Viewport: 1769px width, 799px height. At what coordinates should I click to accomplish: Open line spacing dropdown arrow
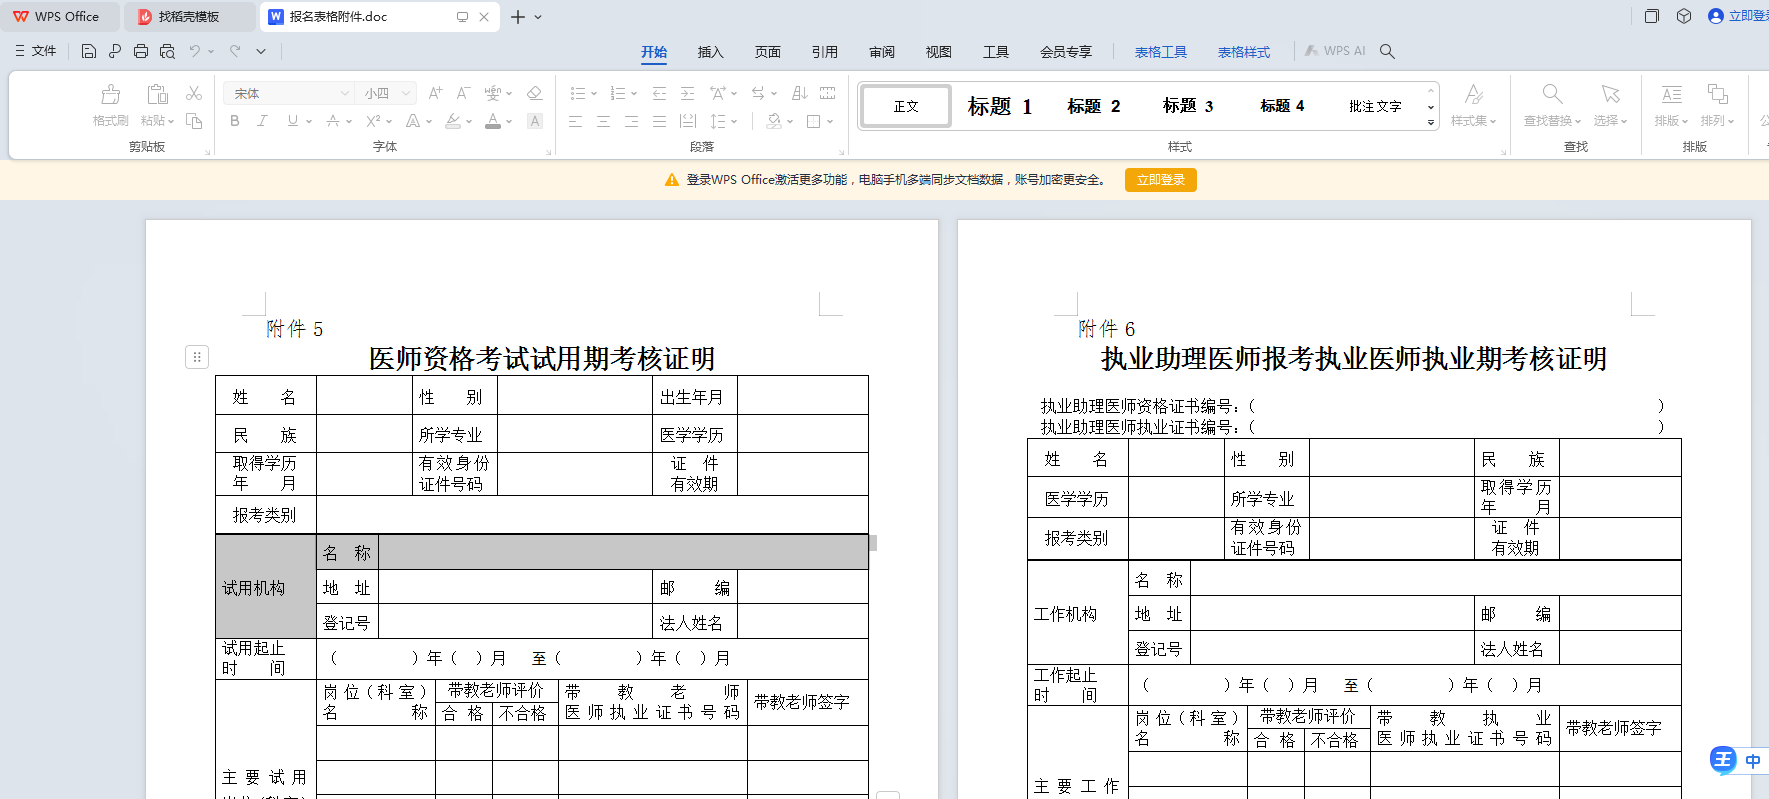pyautogui.click(x=734, y=121)
